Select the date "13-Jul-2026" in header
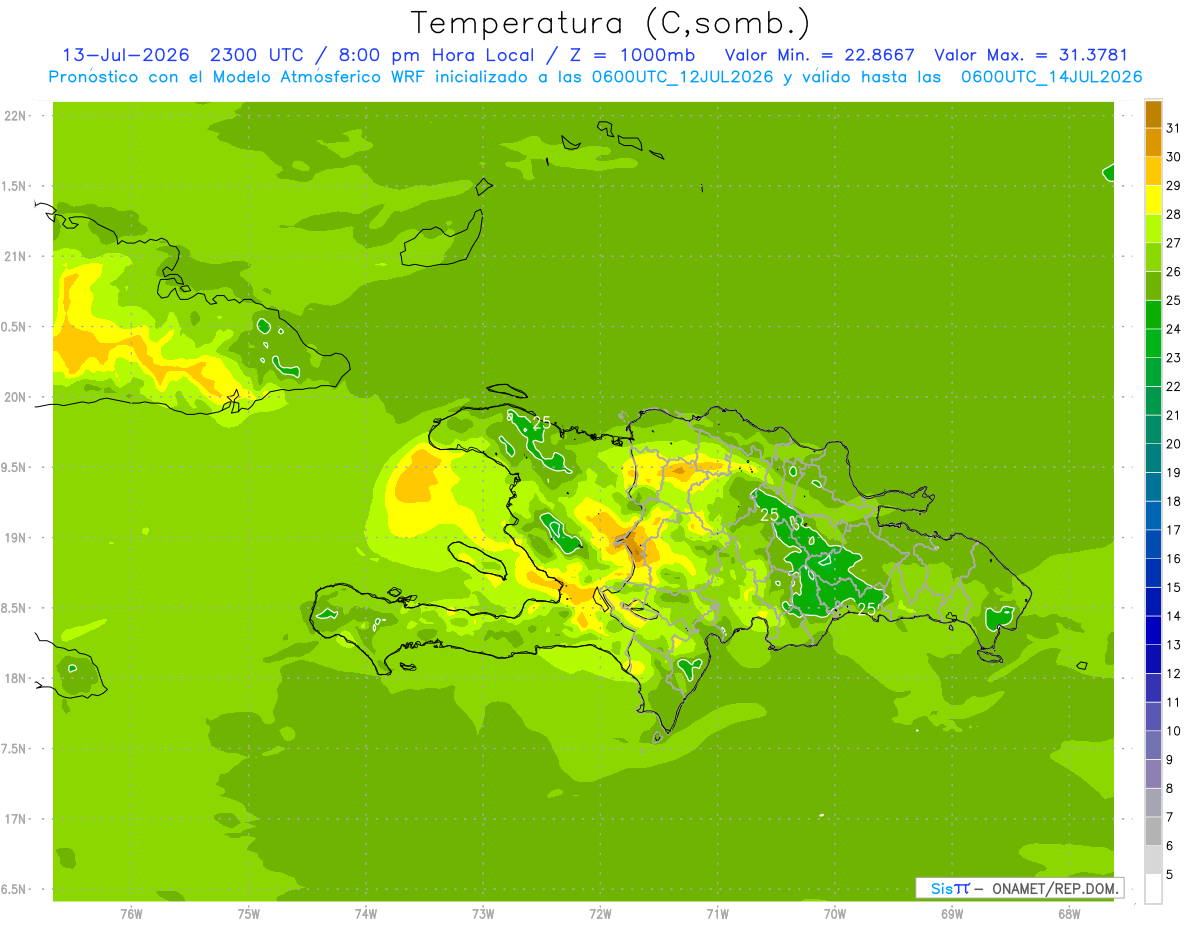The width and height of the screenshot is (1200, 927). [125, 55]
